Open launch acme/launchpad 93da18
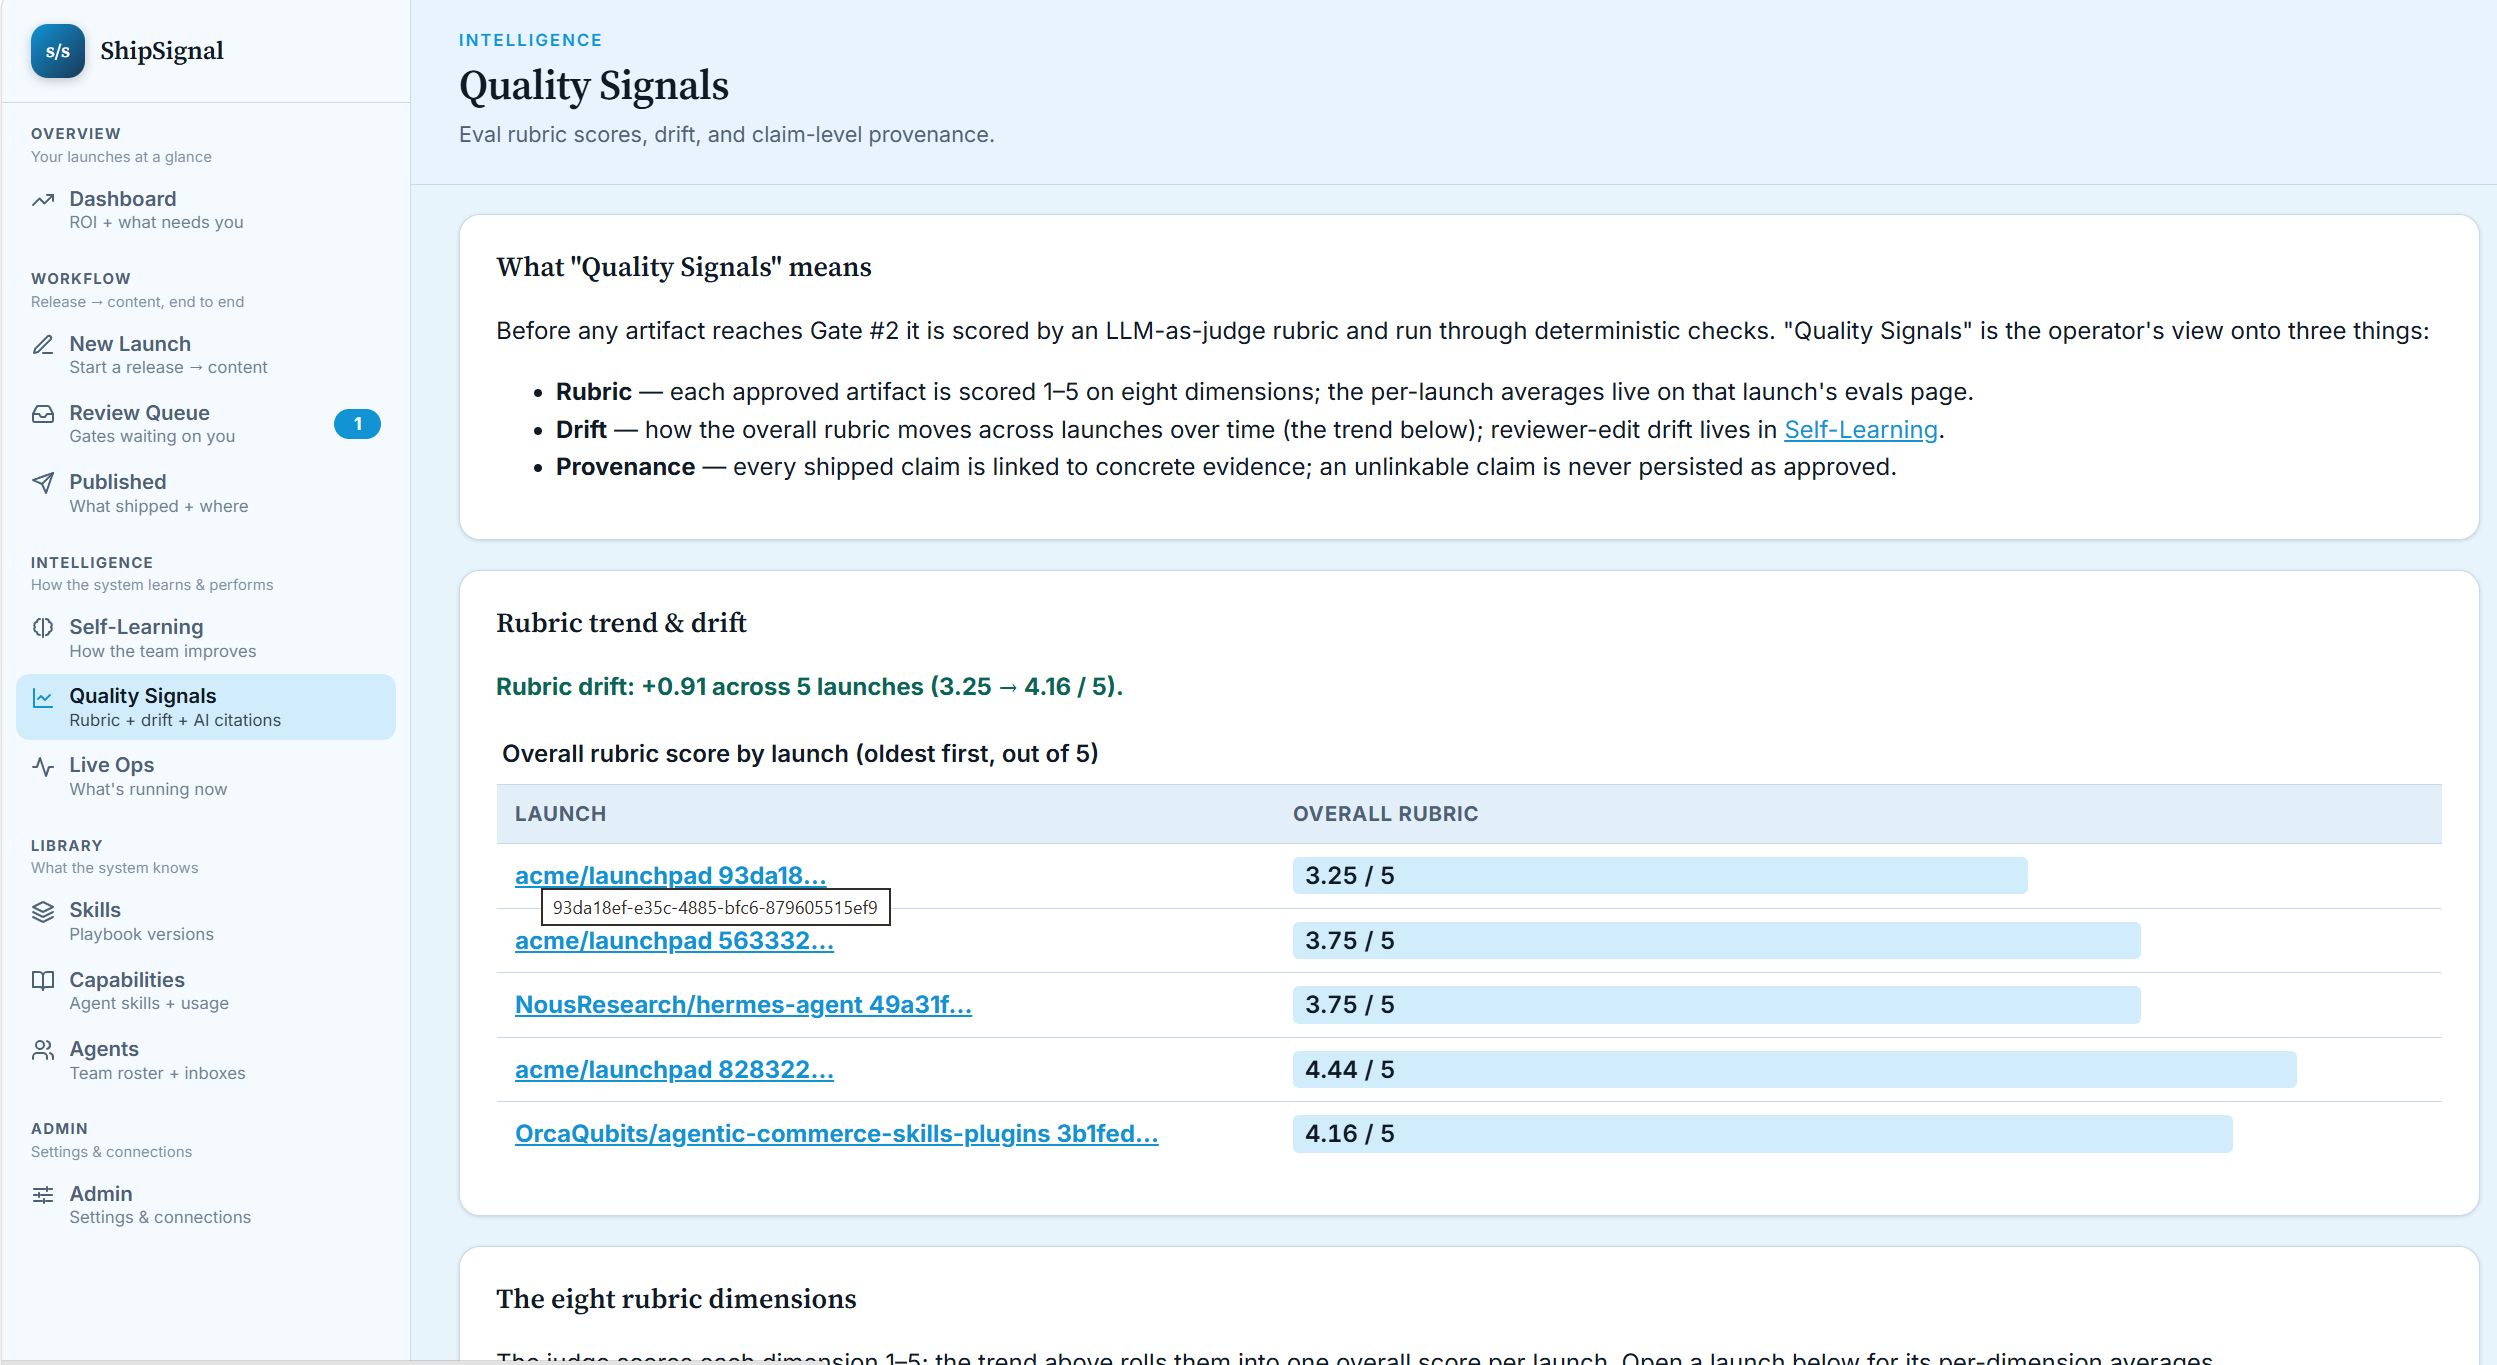Screen dimensions: 2497x1365 [670, 876]
